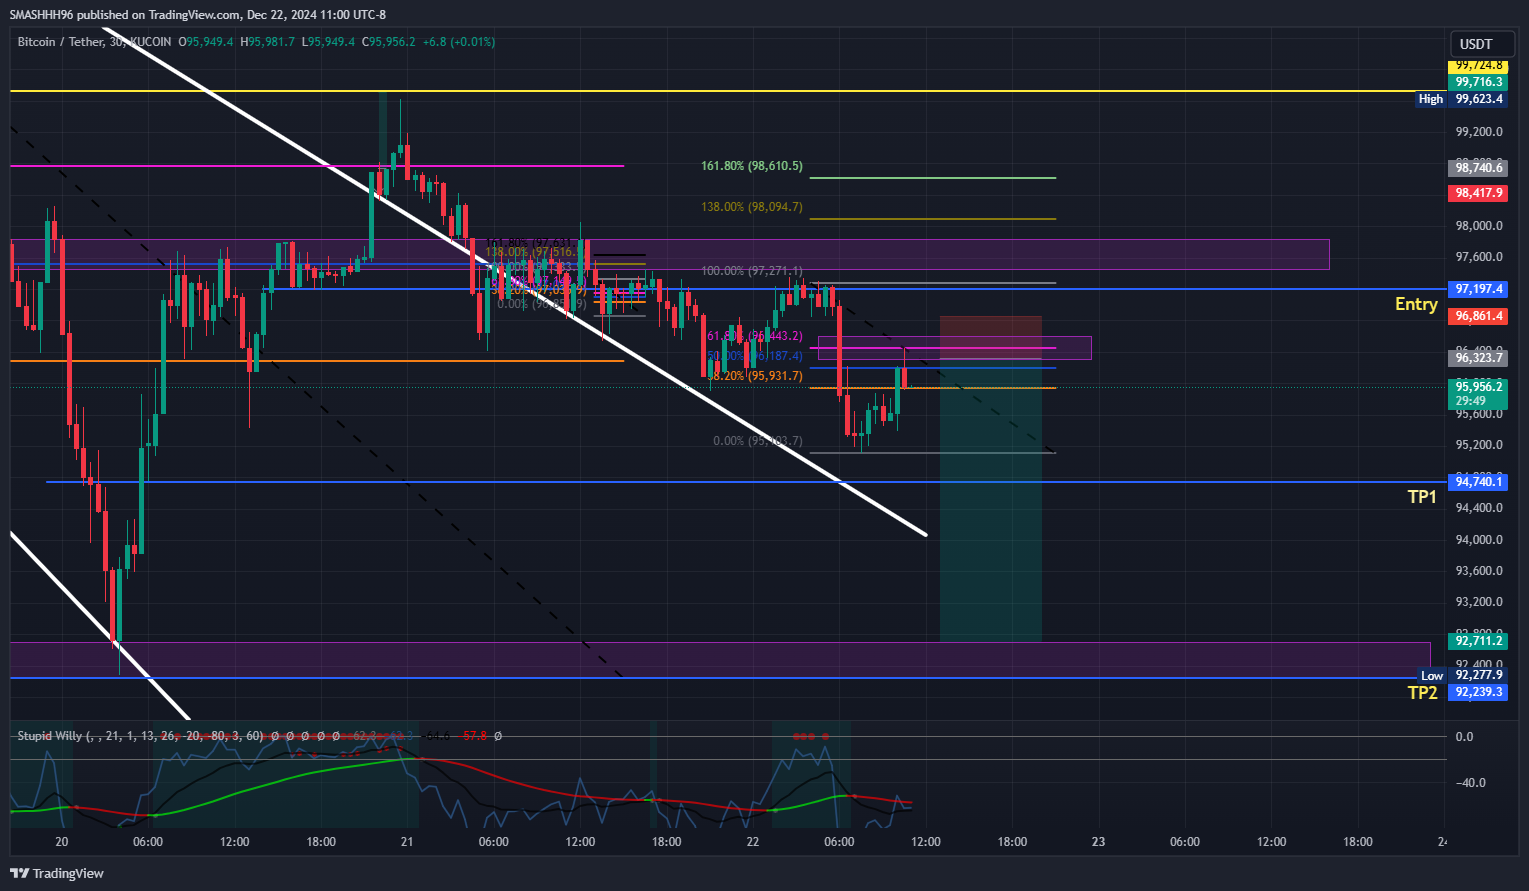Select the red stop-loss zone of short position
The image size is (1529, 891).
pyautogui.click(x=991, y=338)
